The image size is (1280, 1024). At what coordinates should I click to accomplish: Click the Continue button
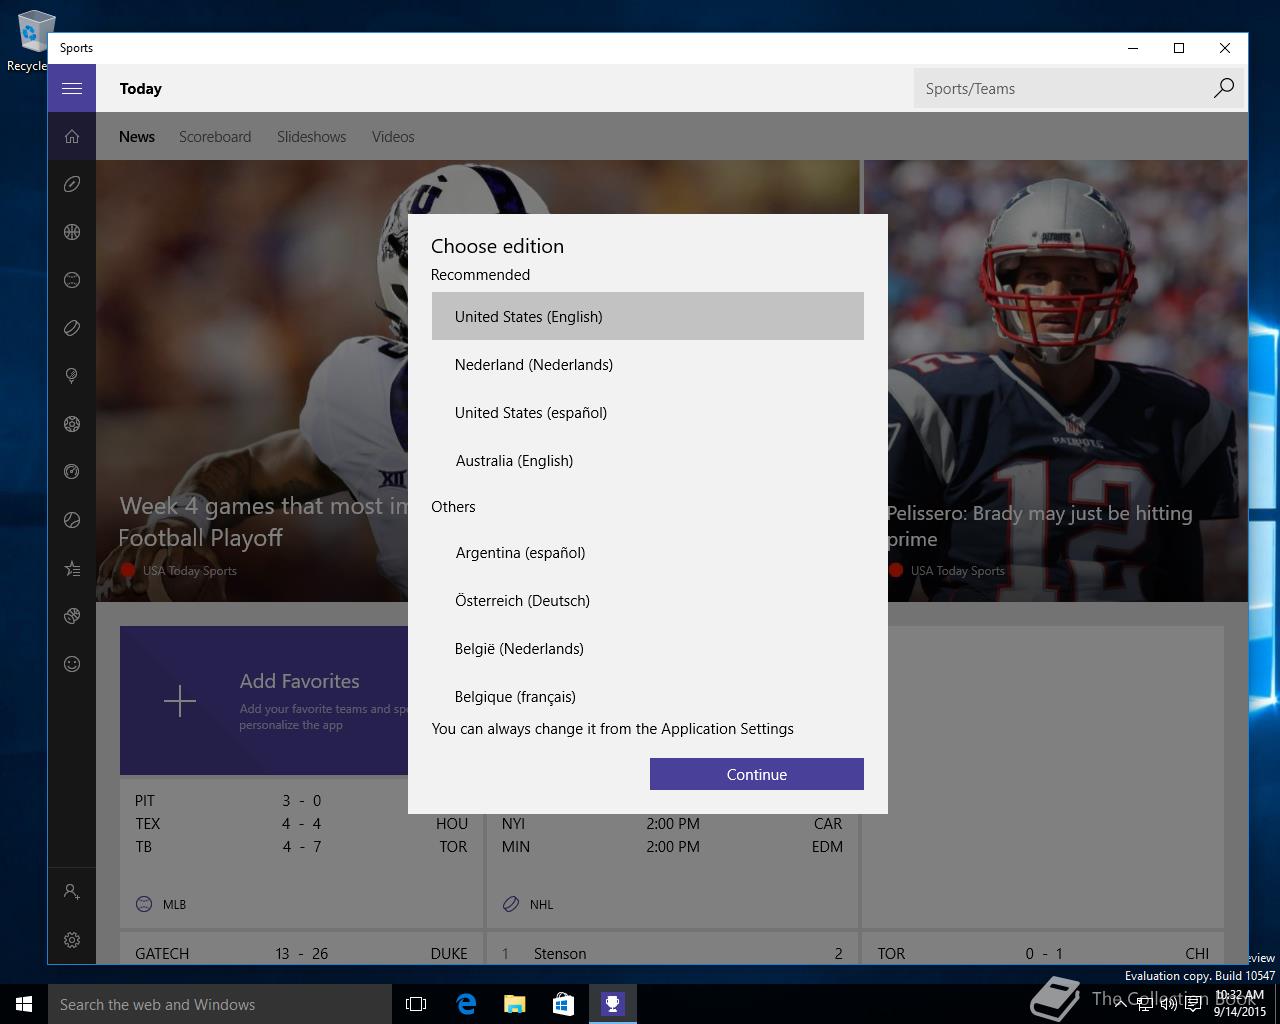[x=757, y=774]
